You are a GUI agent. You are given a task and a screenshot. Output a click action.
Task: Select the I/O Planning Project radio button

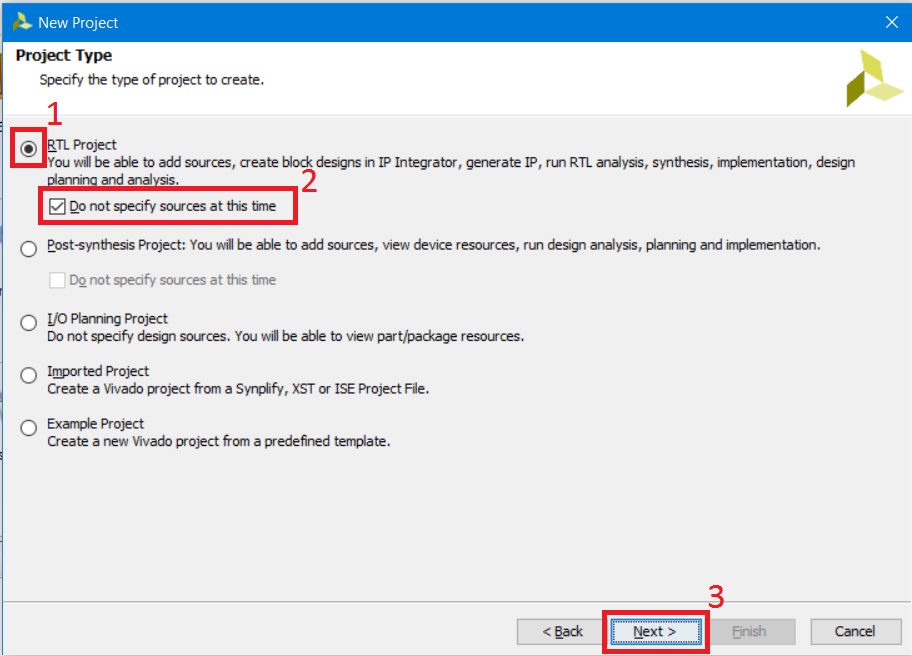[x=29, y=323]
